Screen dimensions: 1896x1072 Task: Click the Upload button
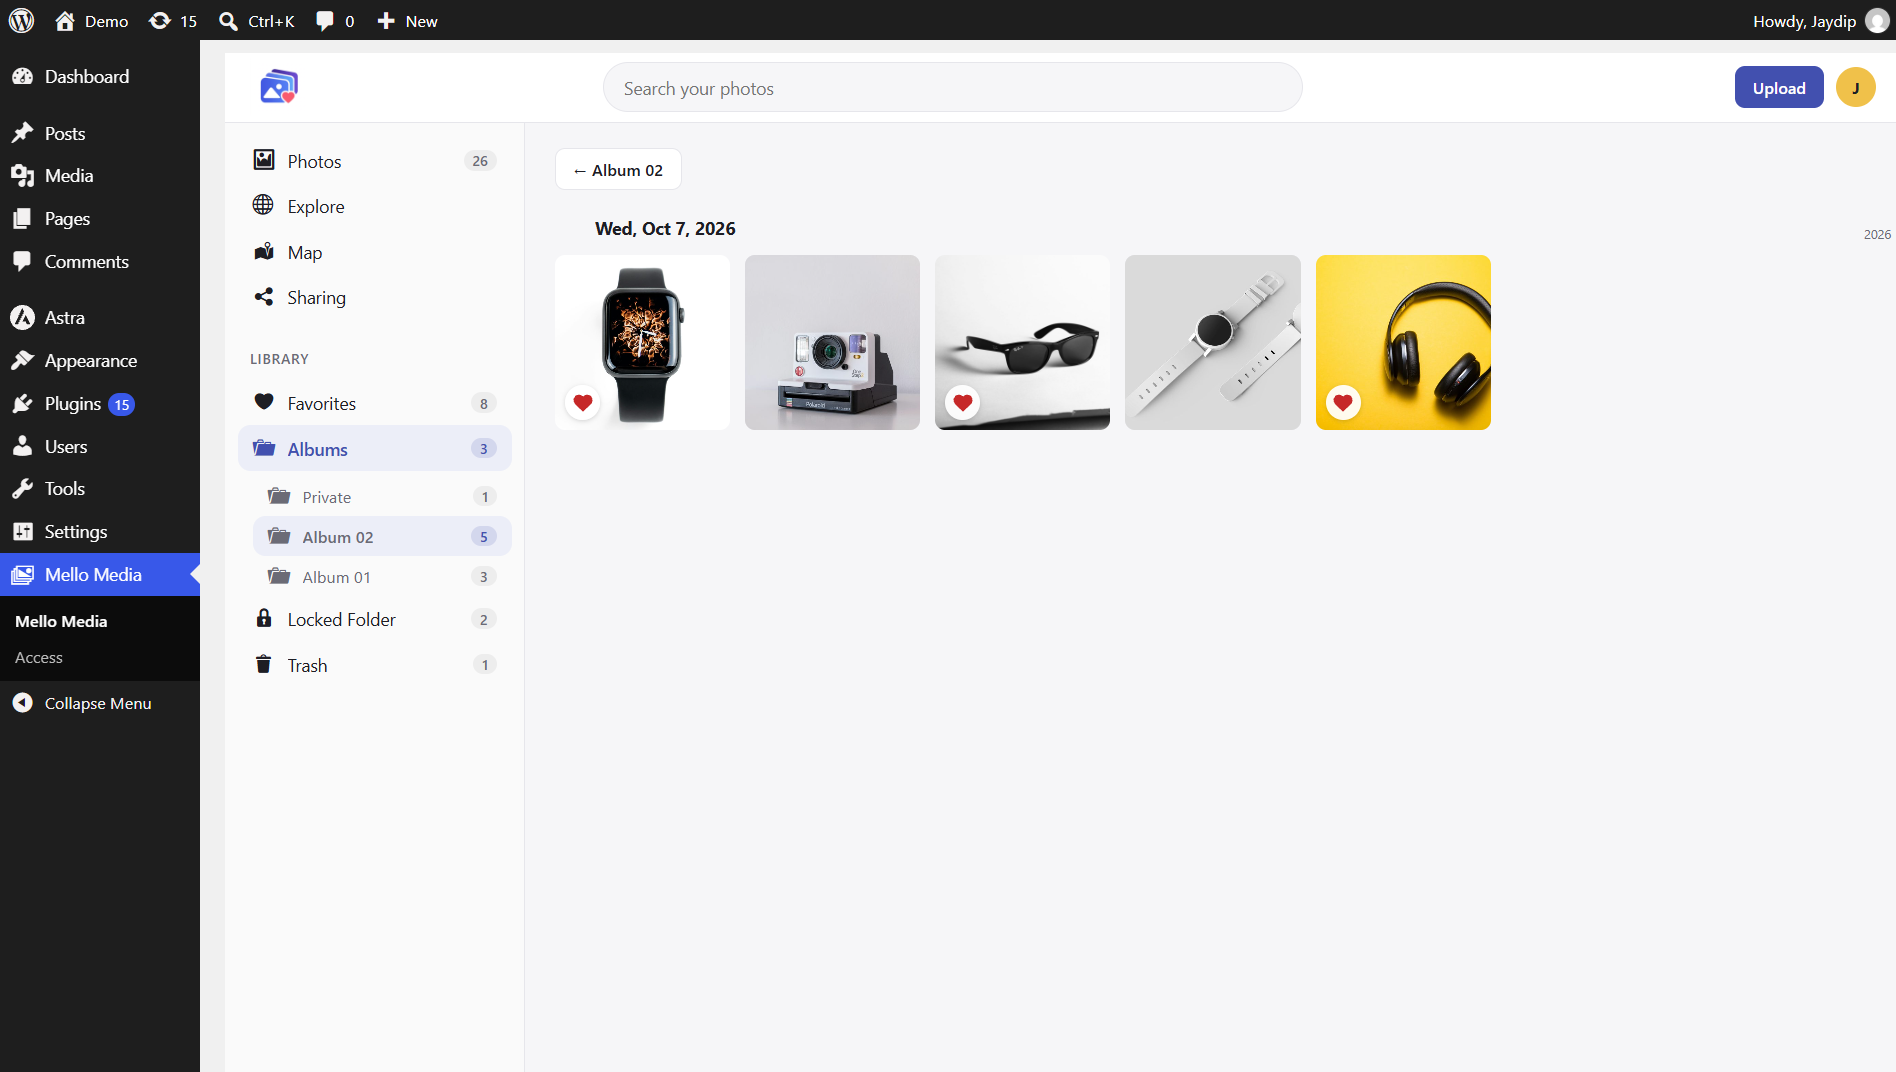coord(1779,87)
